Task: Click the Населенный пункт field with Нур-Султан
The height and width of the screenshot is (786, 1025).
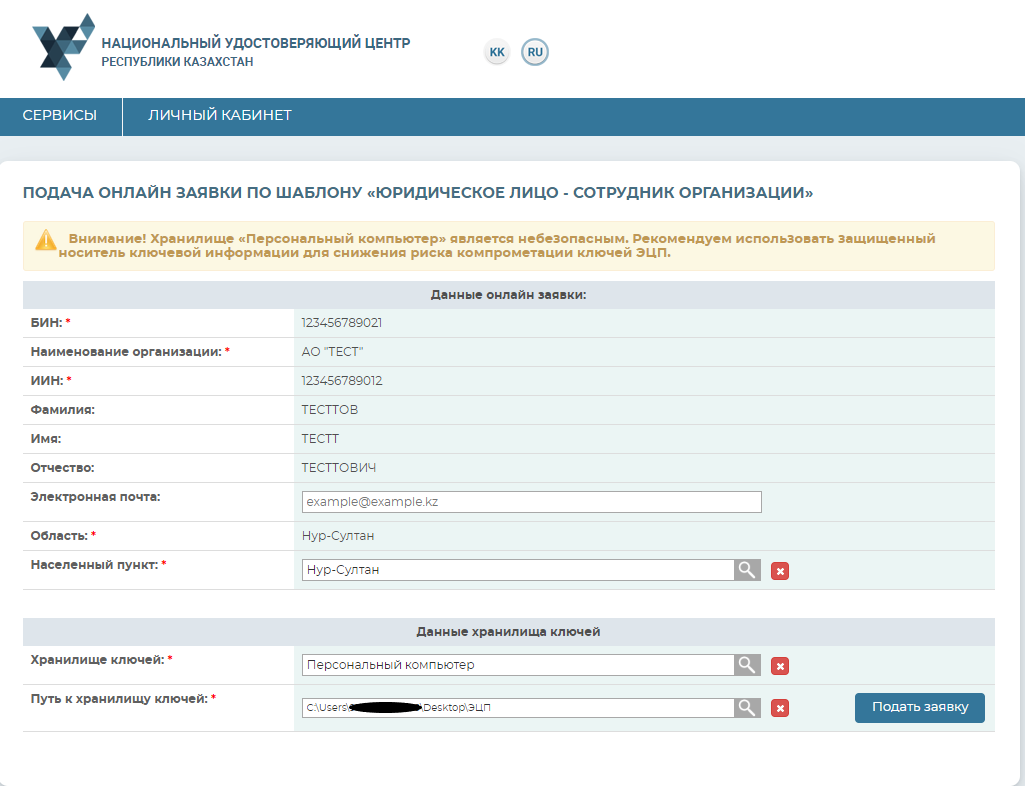Action: click(x=517, y=570)
